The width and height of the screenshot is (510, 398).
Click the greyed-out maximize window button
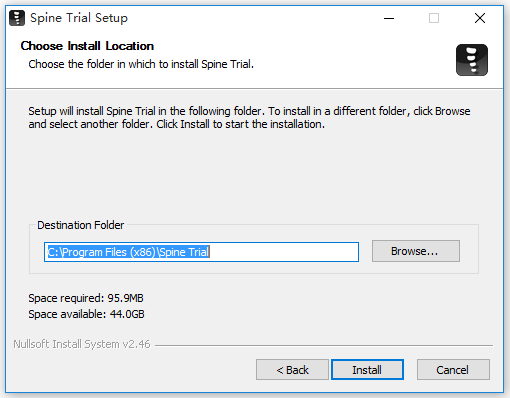coord(434,18)
